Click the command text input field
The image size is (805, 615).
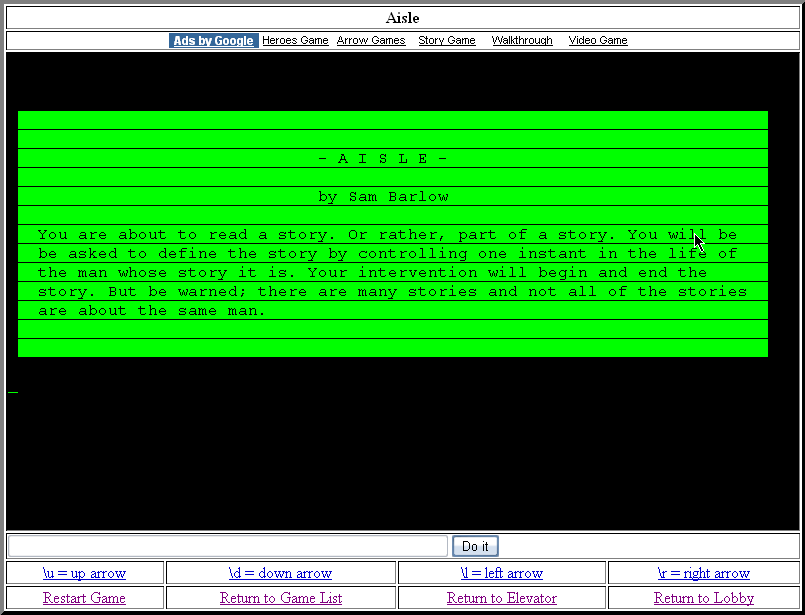(228, 546)
